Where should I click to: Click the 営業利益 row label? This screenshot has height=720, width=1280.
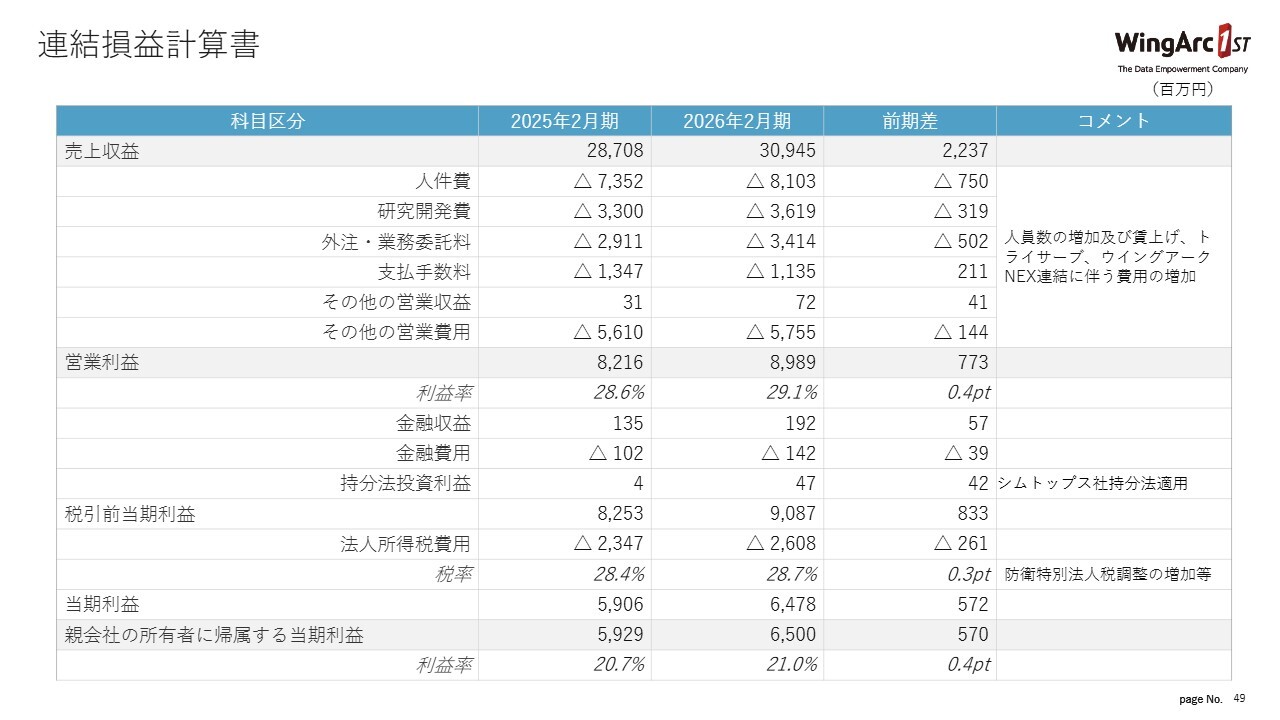[x=102, y=362]
